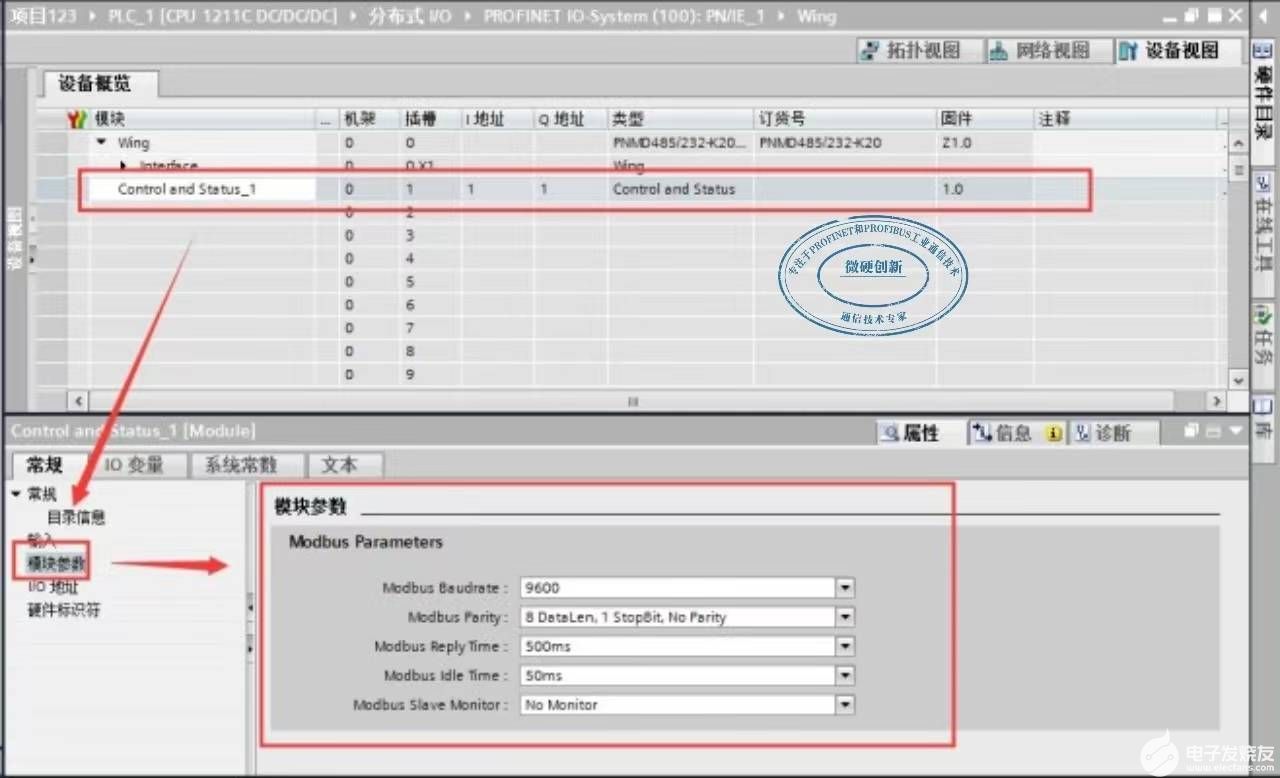
Task: Select 目录信息 in the properties tree
Action: coord(76,518)
